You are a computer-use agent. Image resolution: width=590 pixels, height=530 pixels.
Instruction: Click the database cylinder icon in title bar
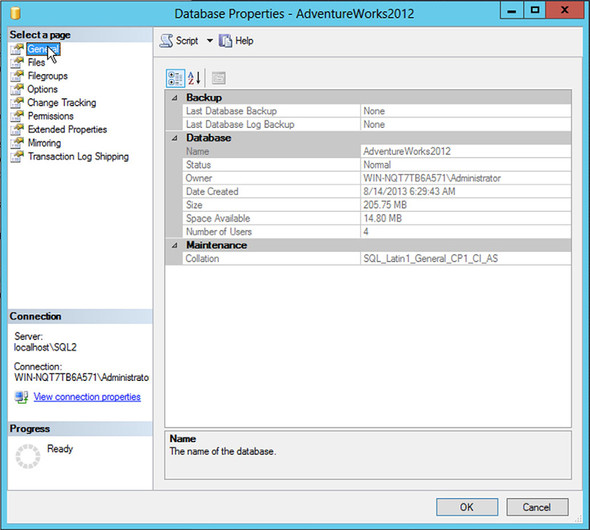tap(15, 14)
